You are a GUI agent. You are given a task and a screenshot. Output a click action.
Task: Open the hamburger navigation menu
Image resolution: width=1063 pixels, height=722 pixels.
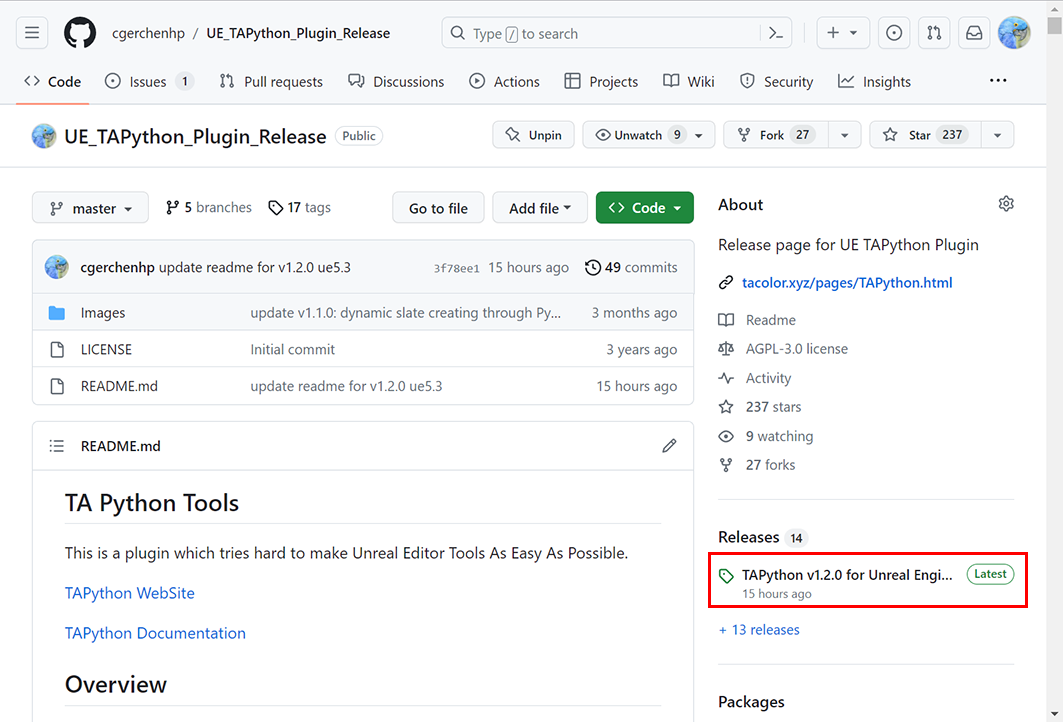[x=32, y=33]
